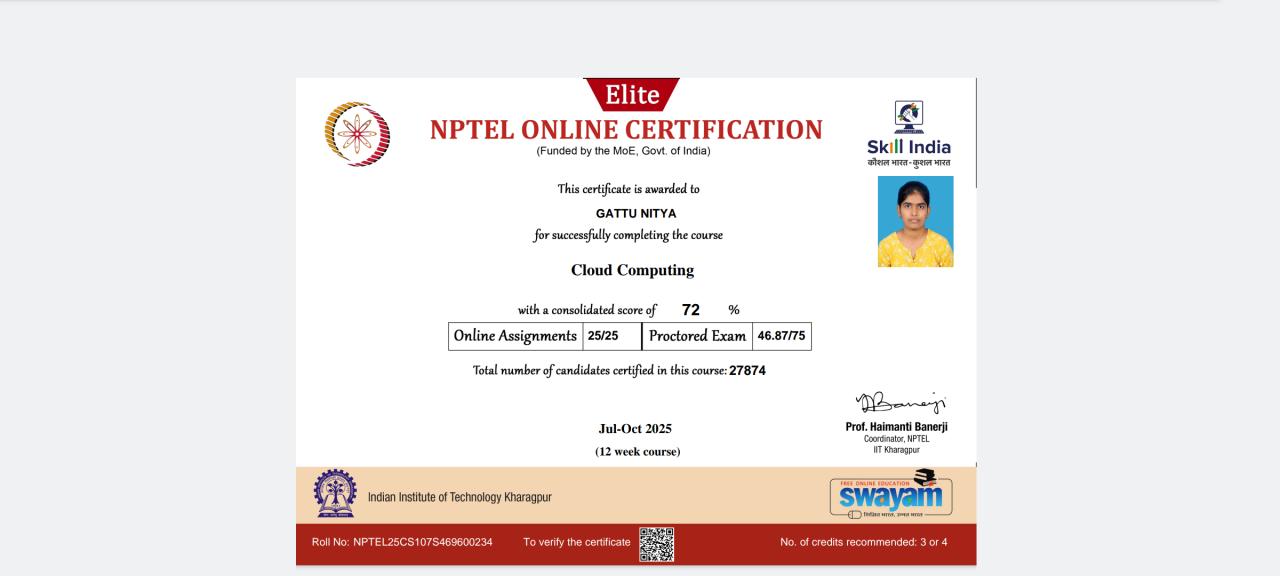This screenshot has width=1280, height=576.
Task: Click the certificate verification QR code
Action: pos(656,544)
